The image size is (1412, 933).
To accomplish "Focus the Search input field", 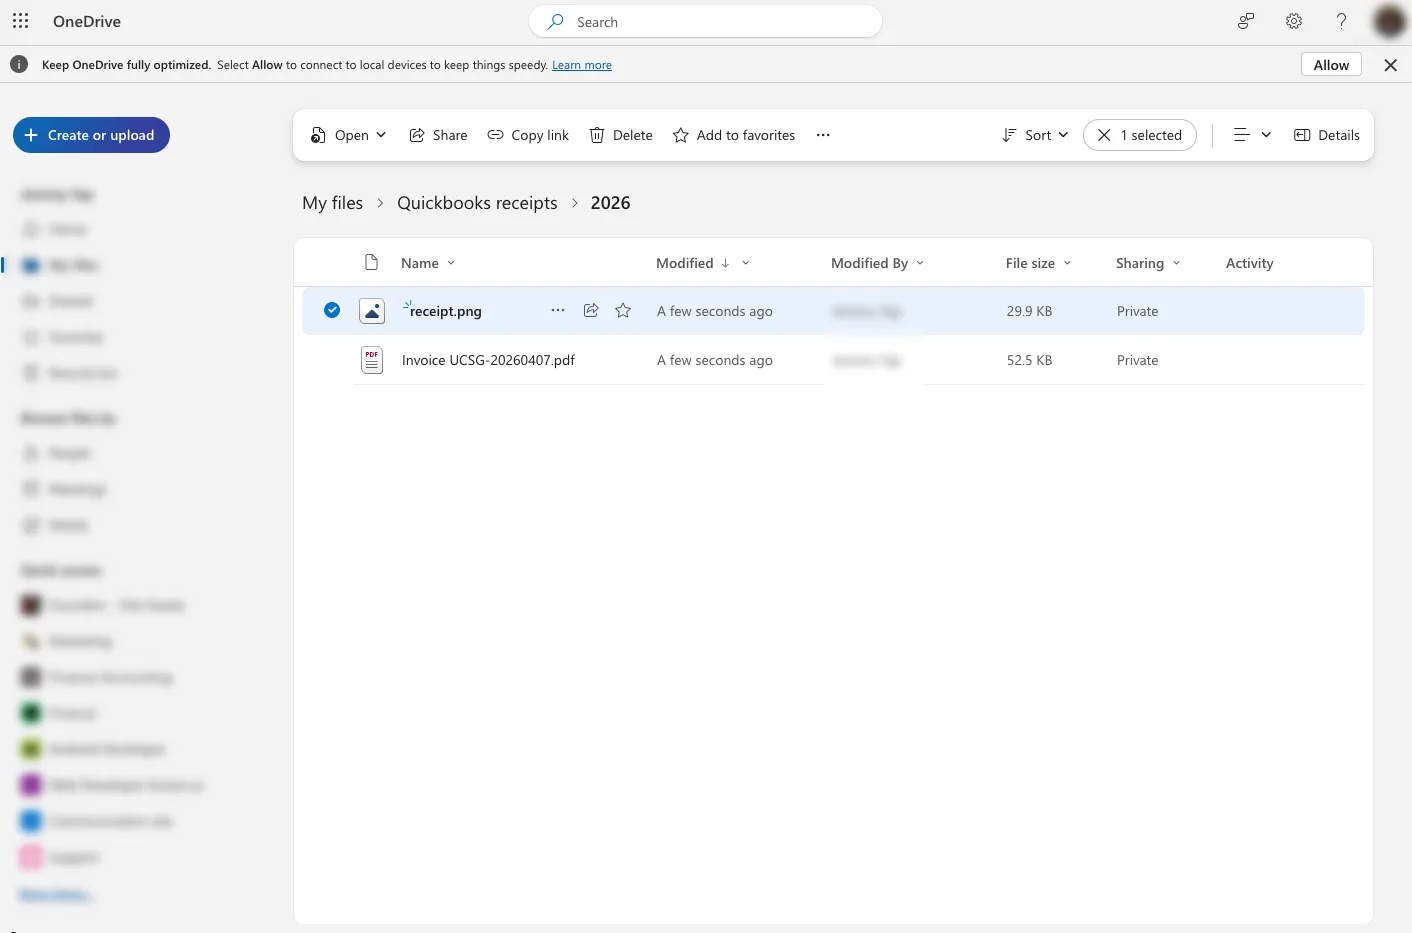I will pos(705,22).
